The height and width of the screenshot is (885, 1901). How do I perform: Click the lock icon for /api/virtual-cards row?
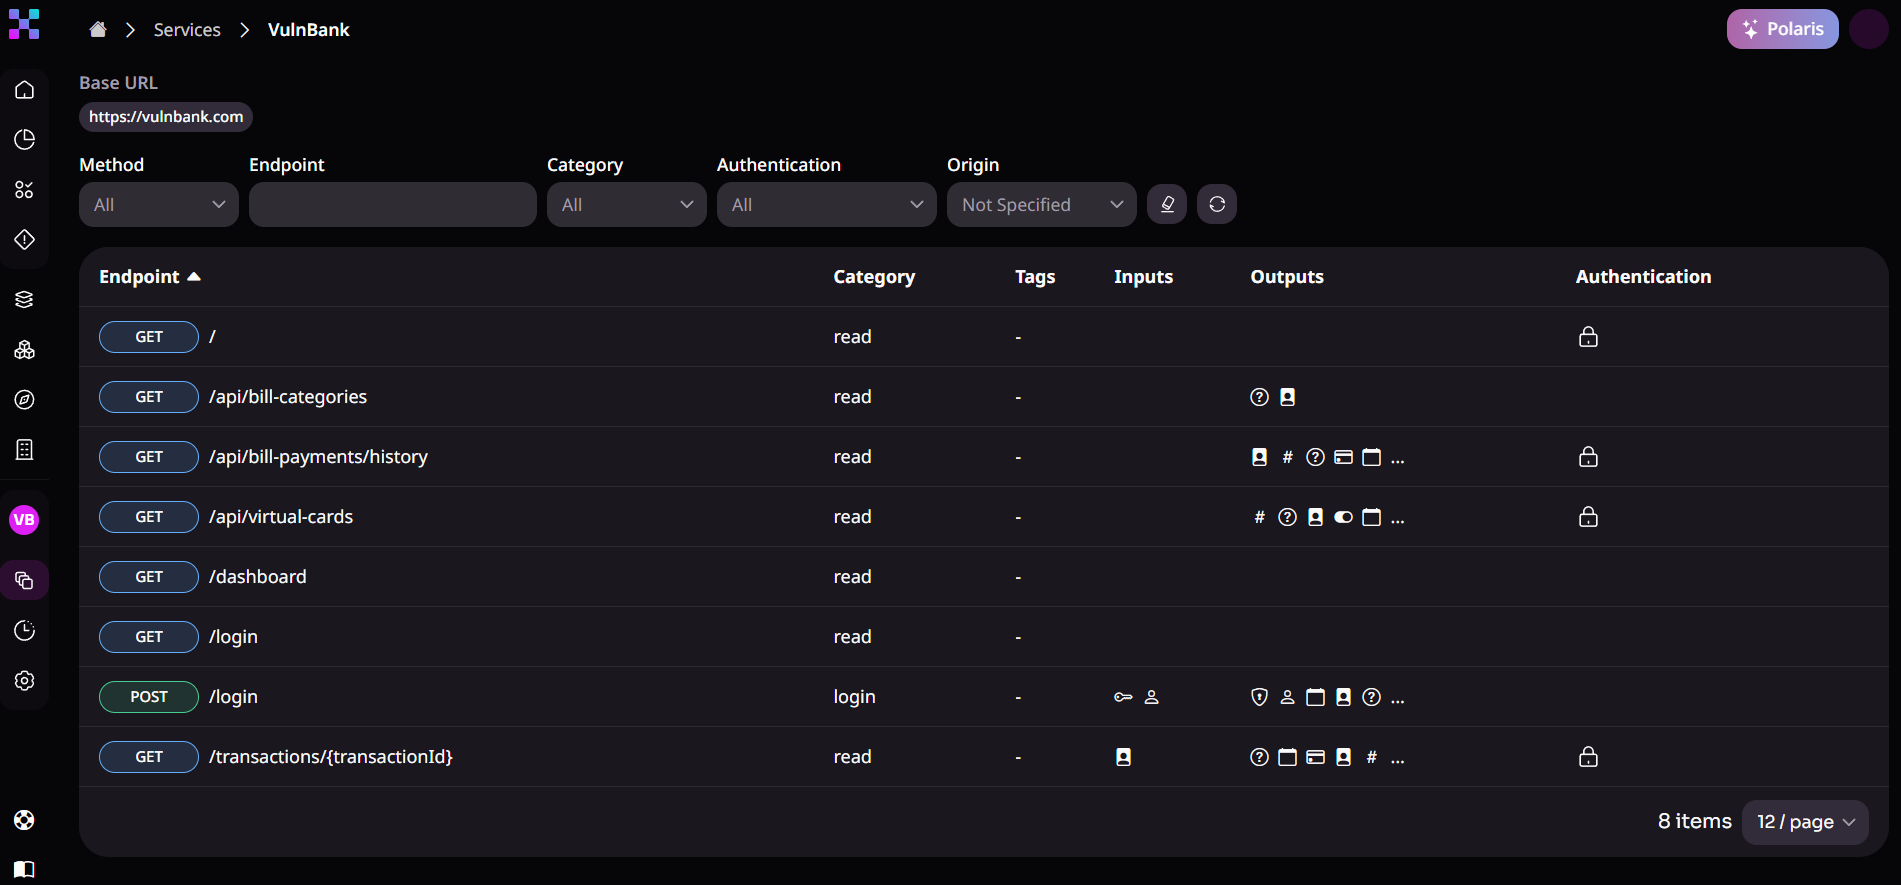1588,517
